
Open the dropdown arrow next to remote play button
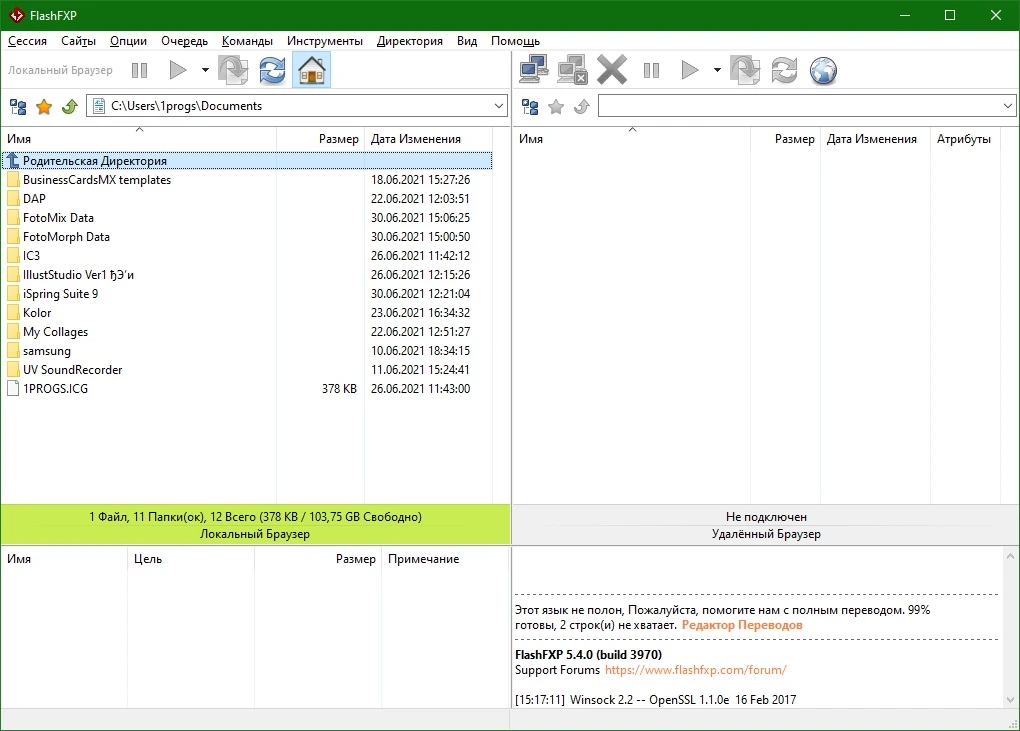click(717, 70)
